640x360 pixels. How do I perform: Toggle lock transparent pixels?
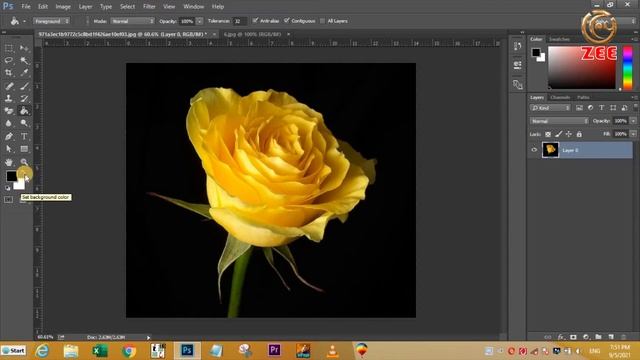tap(548, 134)
